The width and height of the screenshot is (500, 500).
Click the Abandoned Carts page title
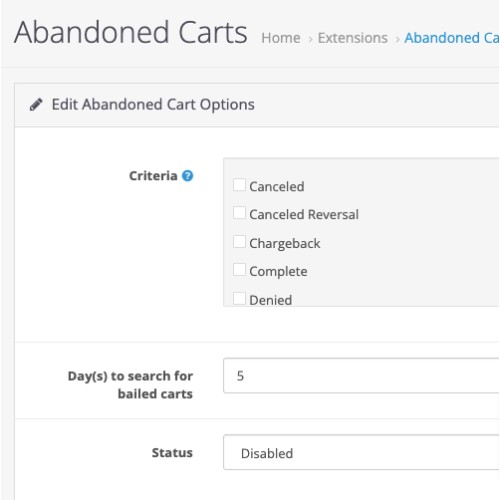pos(131,32)
